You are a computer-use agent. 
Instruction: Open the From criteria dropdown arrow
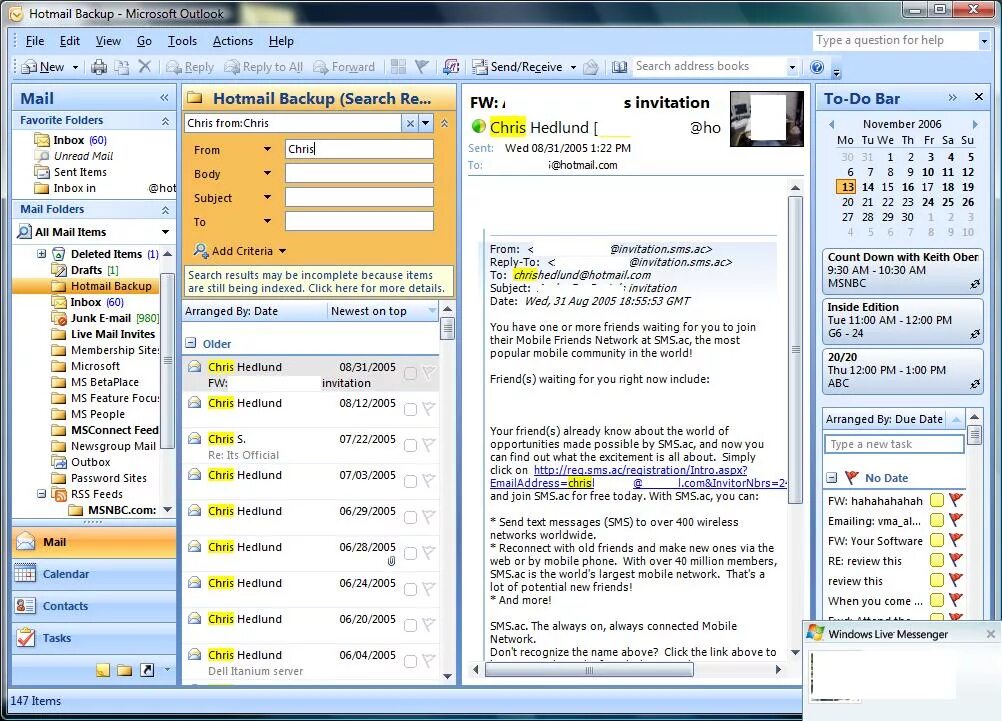267,149
